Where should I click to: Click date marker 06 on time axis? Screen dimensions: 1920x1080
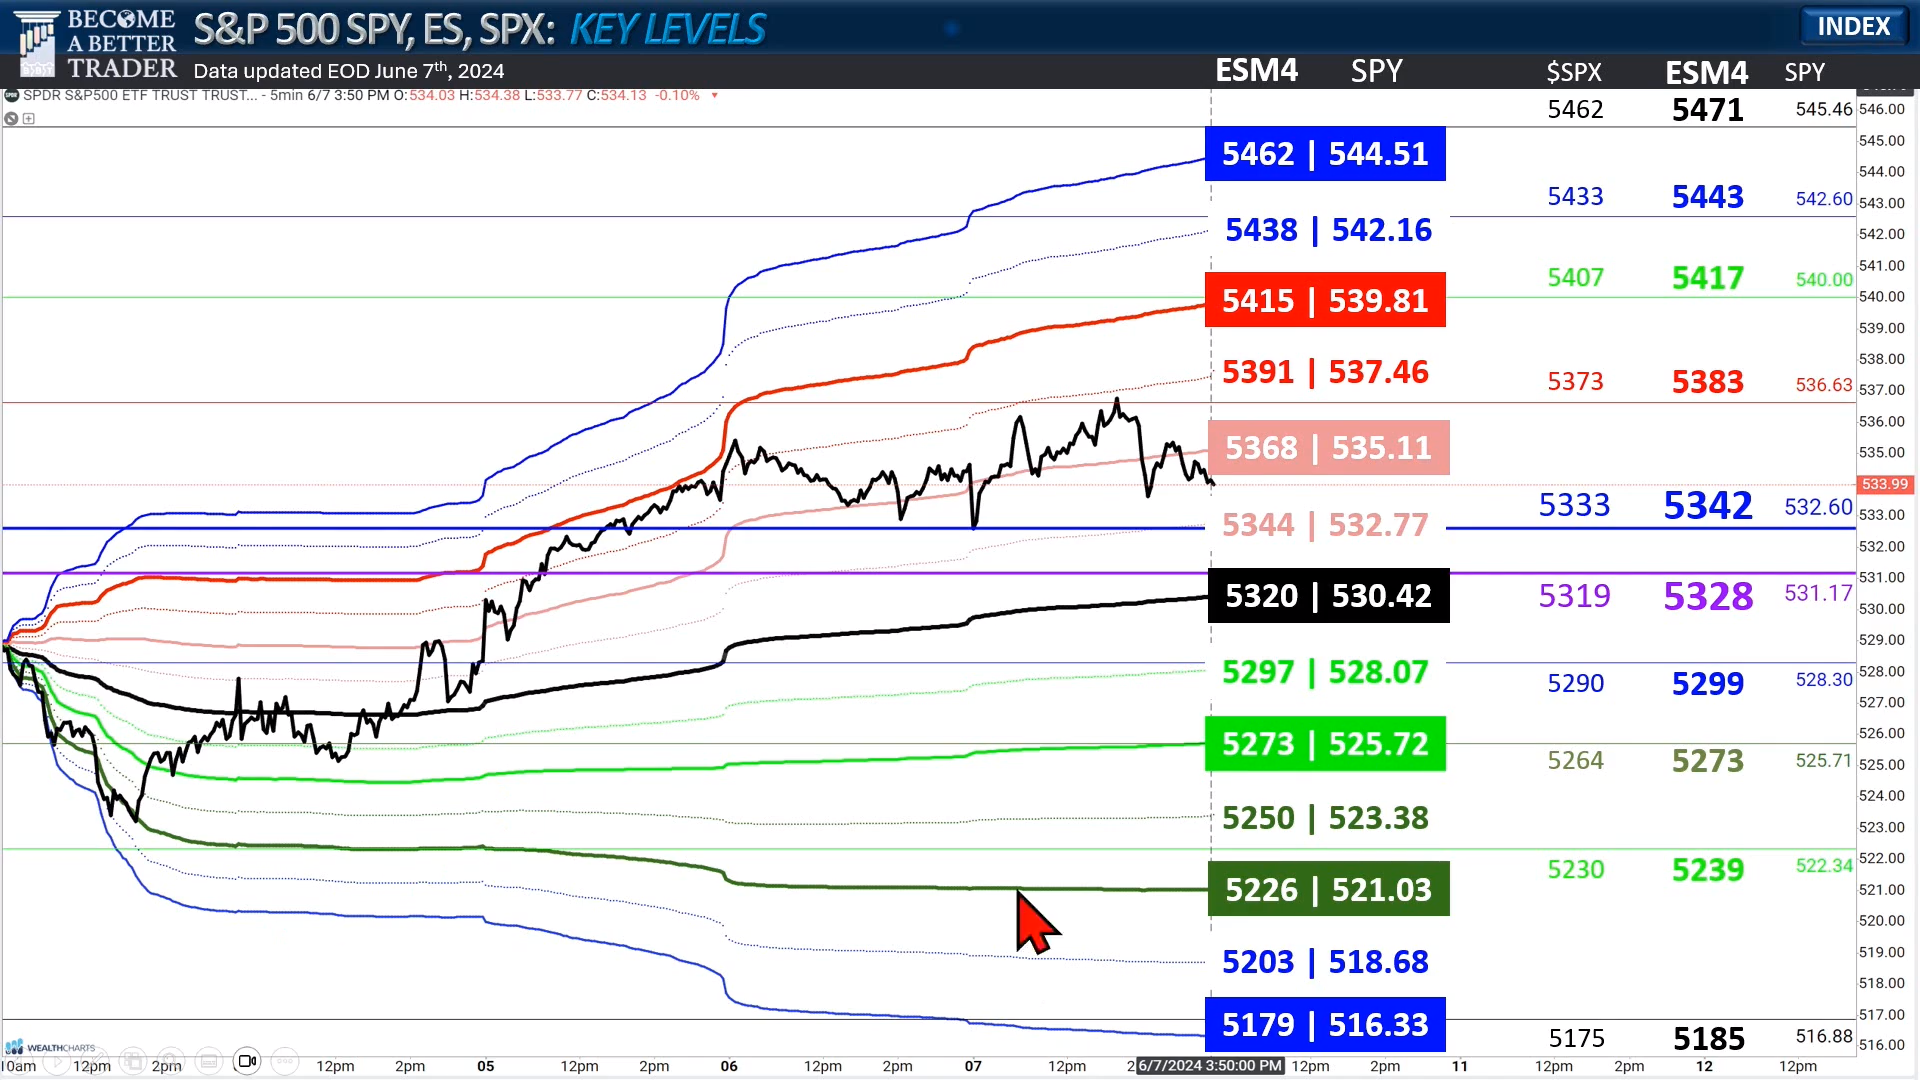point(729,1066)
